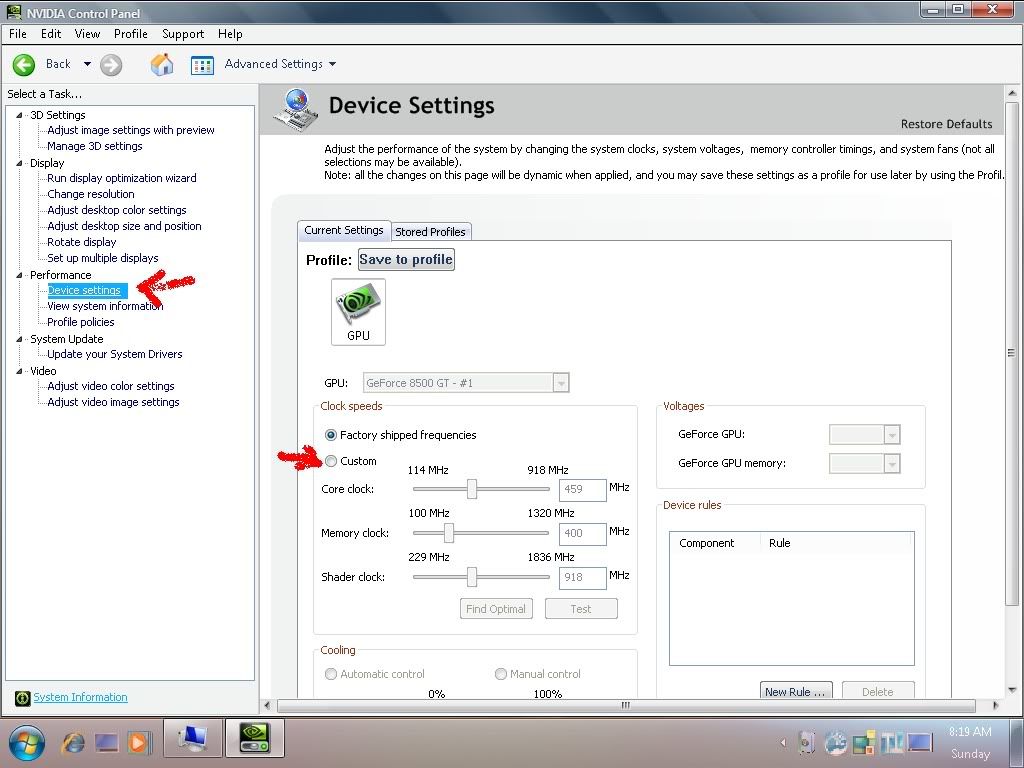The width and height of the screenshot is (1024, 768).
Task: Select the GPU device icon
Action: tap(359, 312)
